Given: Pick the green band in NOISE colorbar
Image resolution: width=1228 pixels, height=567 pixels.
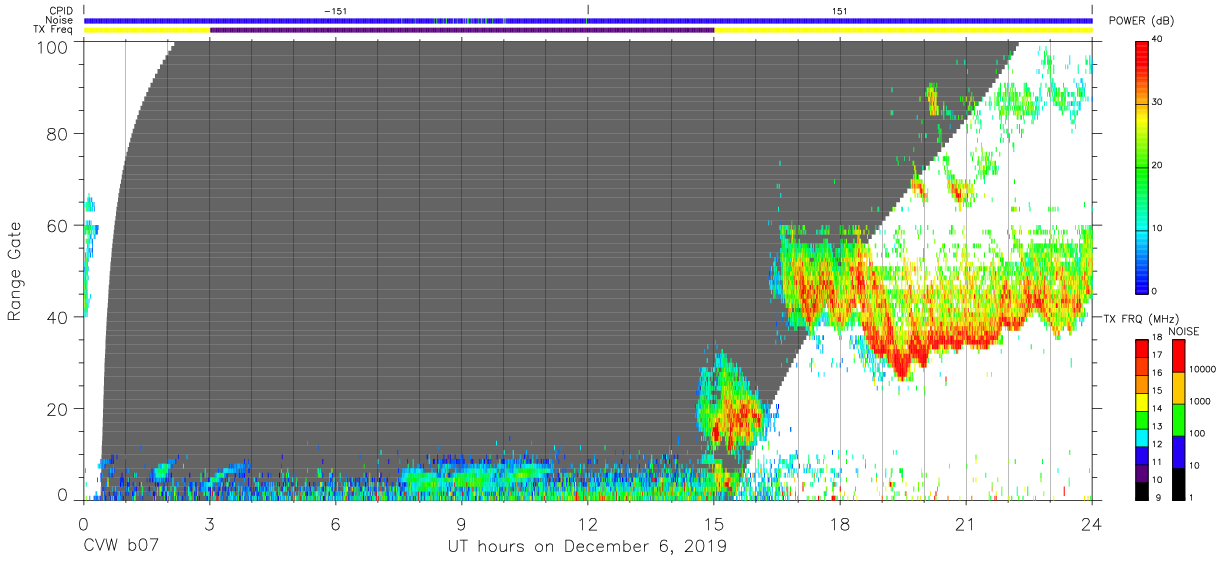Looking at the screenshot, I should coord(1178,420).
